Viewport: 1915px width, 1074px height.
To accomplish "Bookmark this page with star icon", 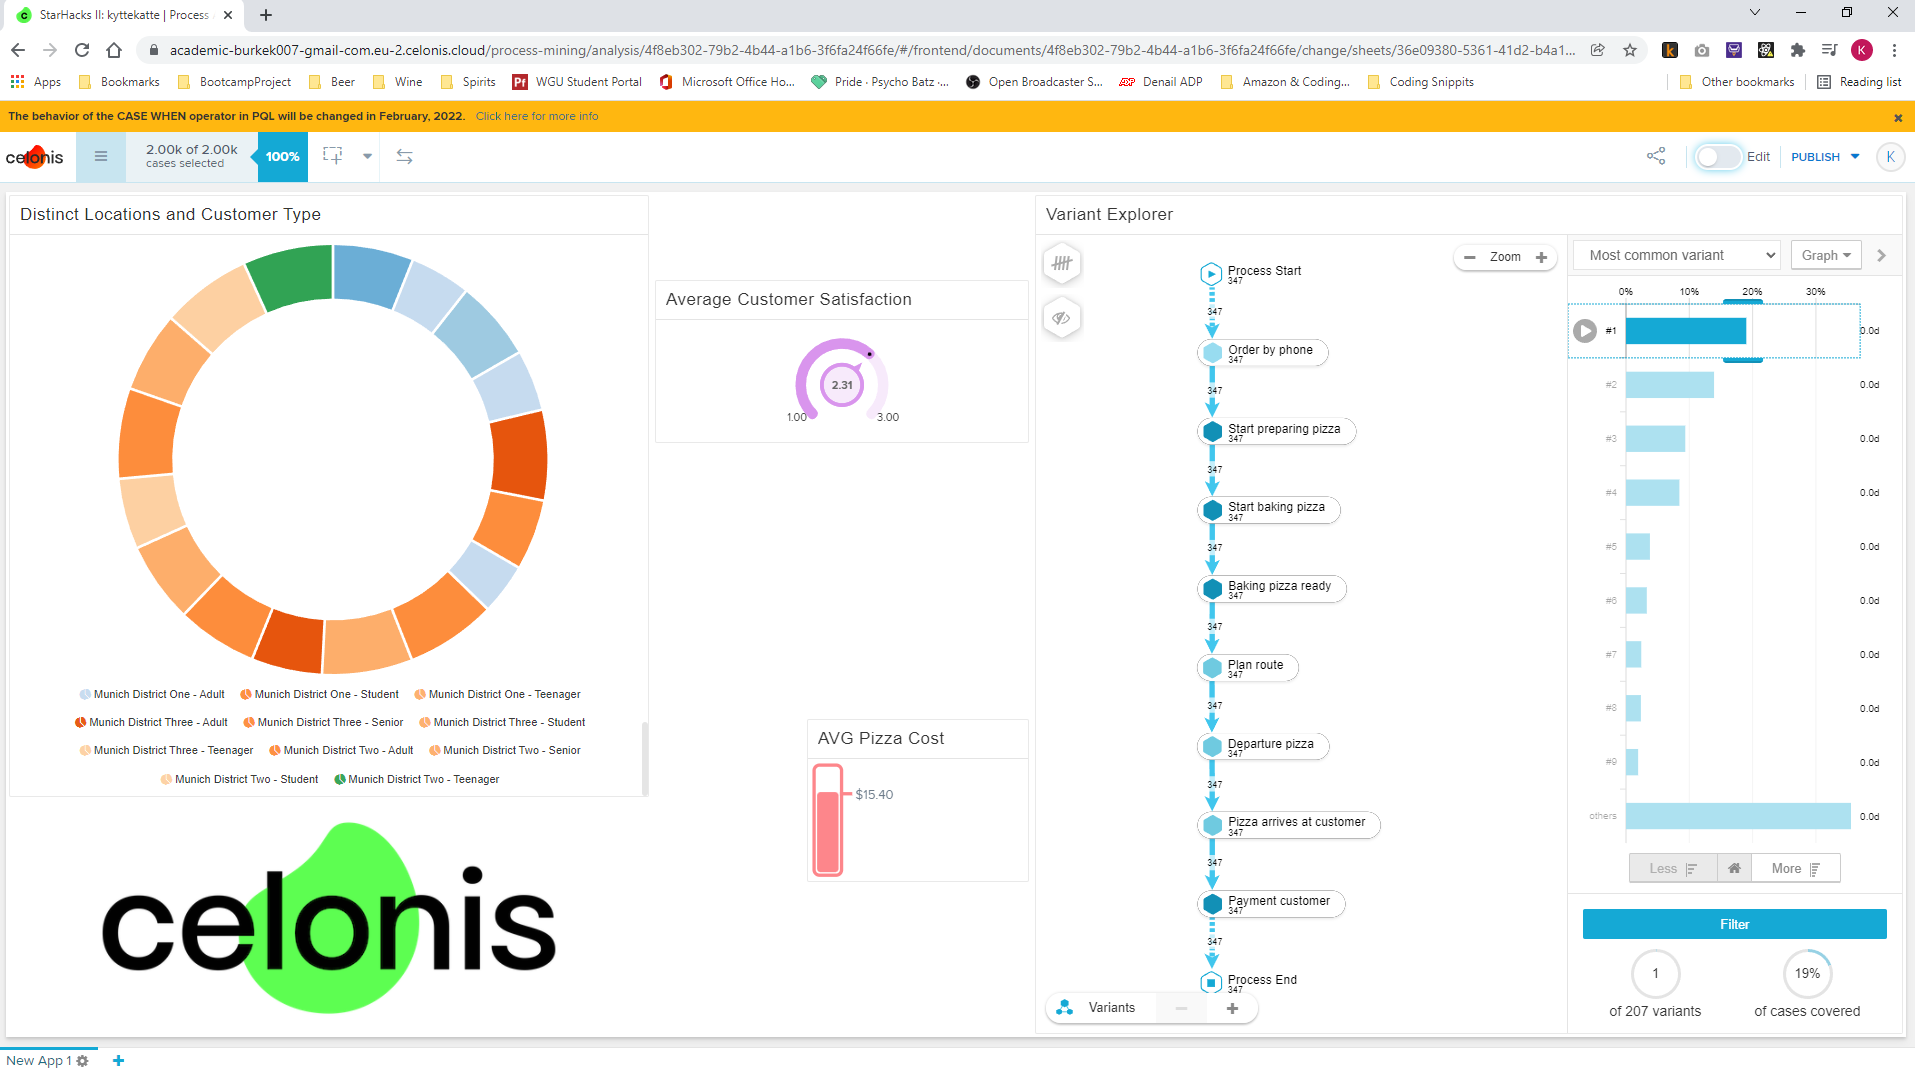I will tap(1630, 50).
